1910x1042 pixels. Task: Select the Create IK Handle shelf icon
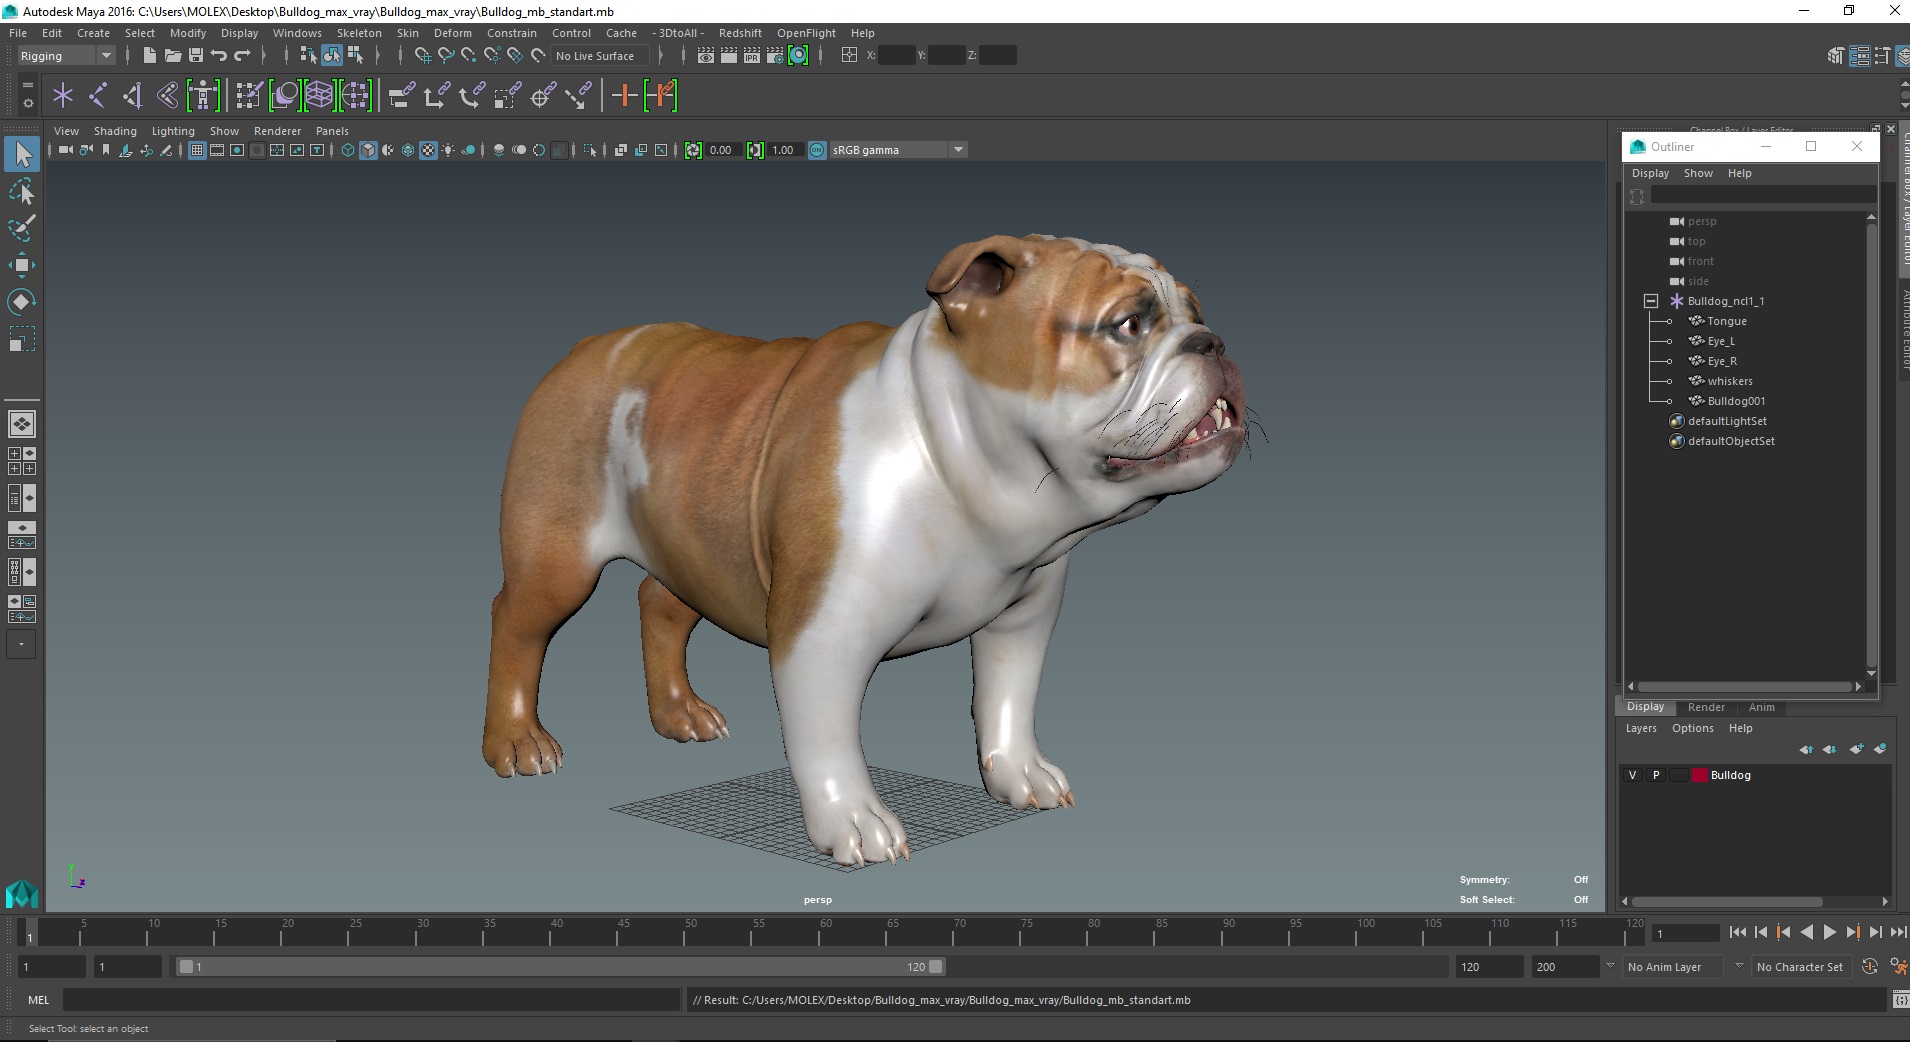[x=132, y=96]
